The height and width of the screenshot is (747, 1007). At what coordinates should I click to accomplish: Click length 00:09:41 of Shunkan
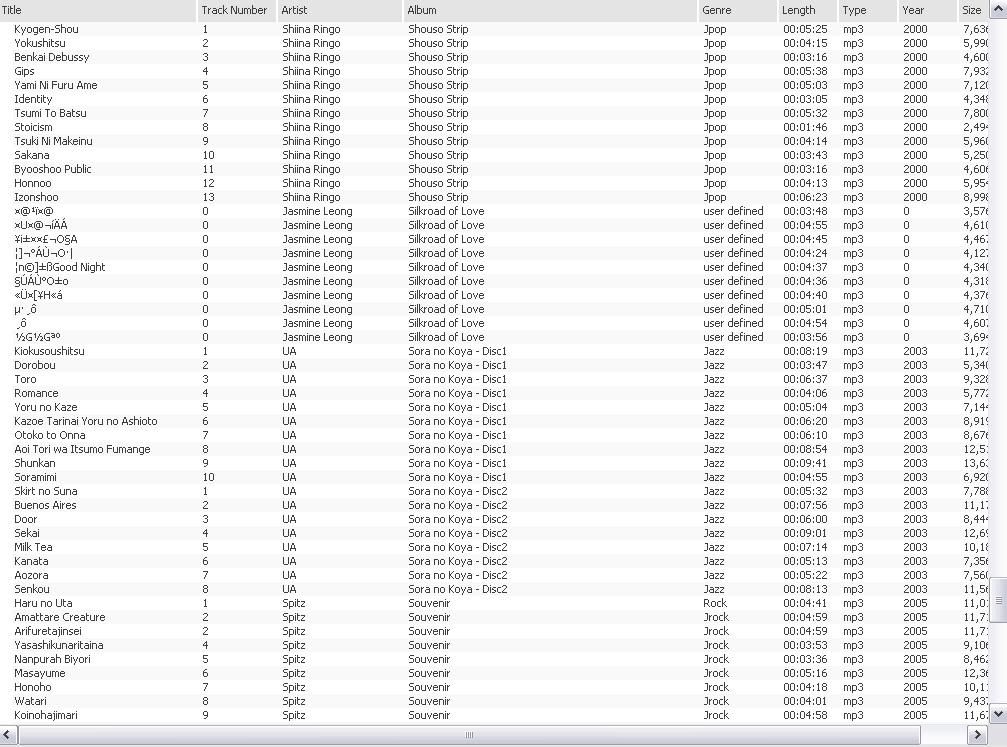(805, 463)
